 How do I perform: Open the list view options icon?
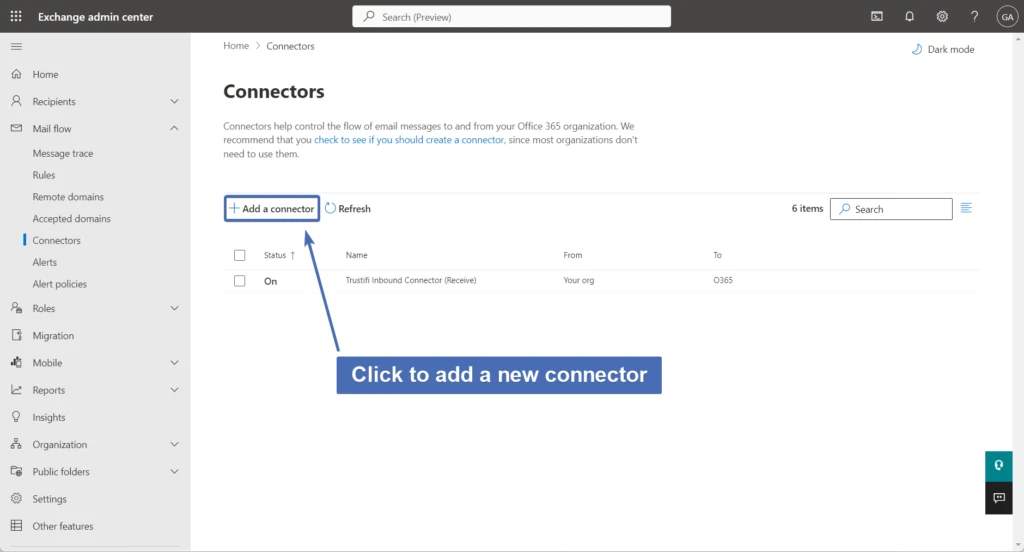click(x=966, y=208)
